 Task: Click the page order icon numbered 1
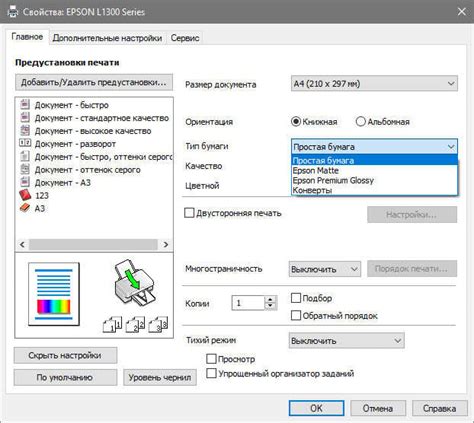pyautogui.click(x=112, y=324)
